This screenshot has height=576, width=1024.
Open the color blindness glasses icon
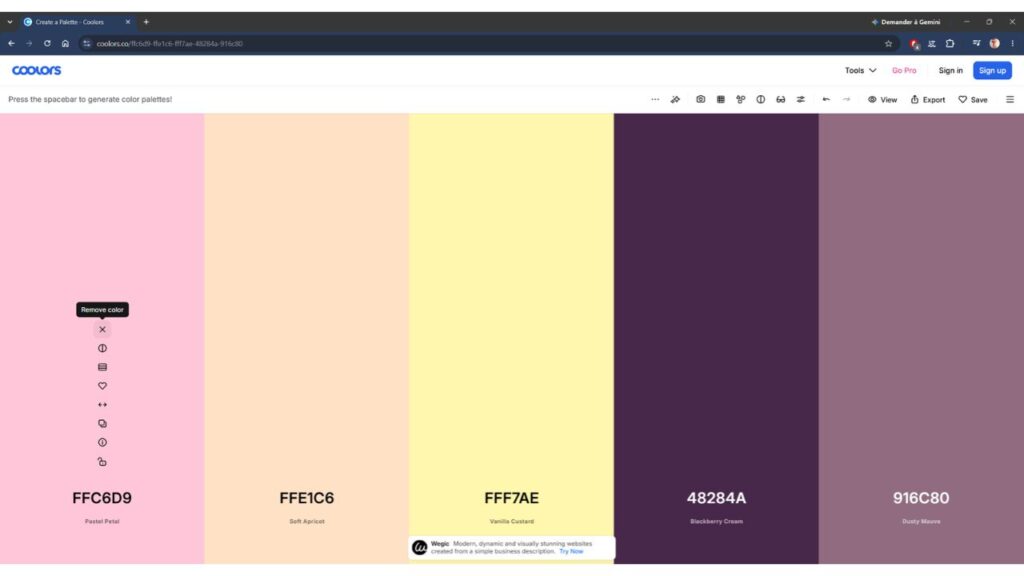click(x=780, y=99)
